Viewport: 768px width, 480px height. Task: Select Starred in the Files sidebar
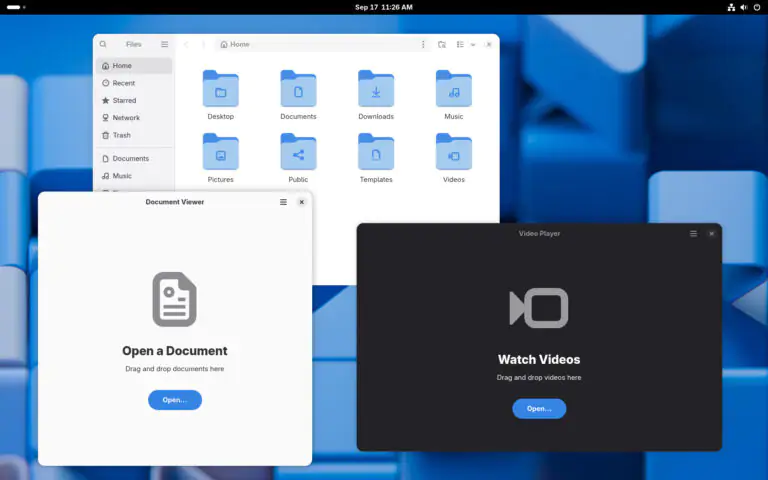pyautogui.click(x=124, y=101)
